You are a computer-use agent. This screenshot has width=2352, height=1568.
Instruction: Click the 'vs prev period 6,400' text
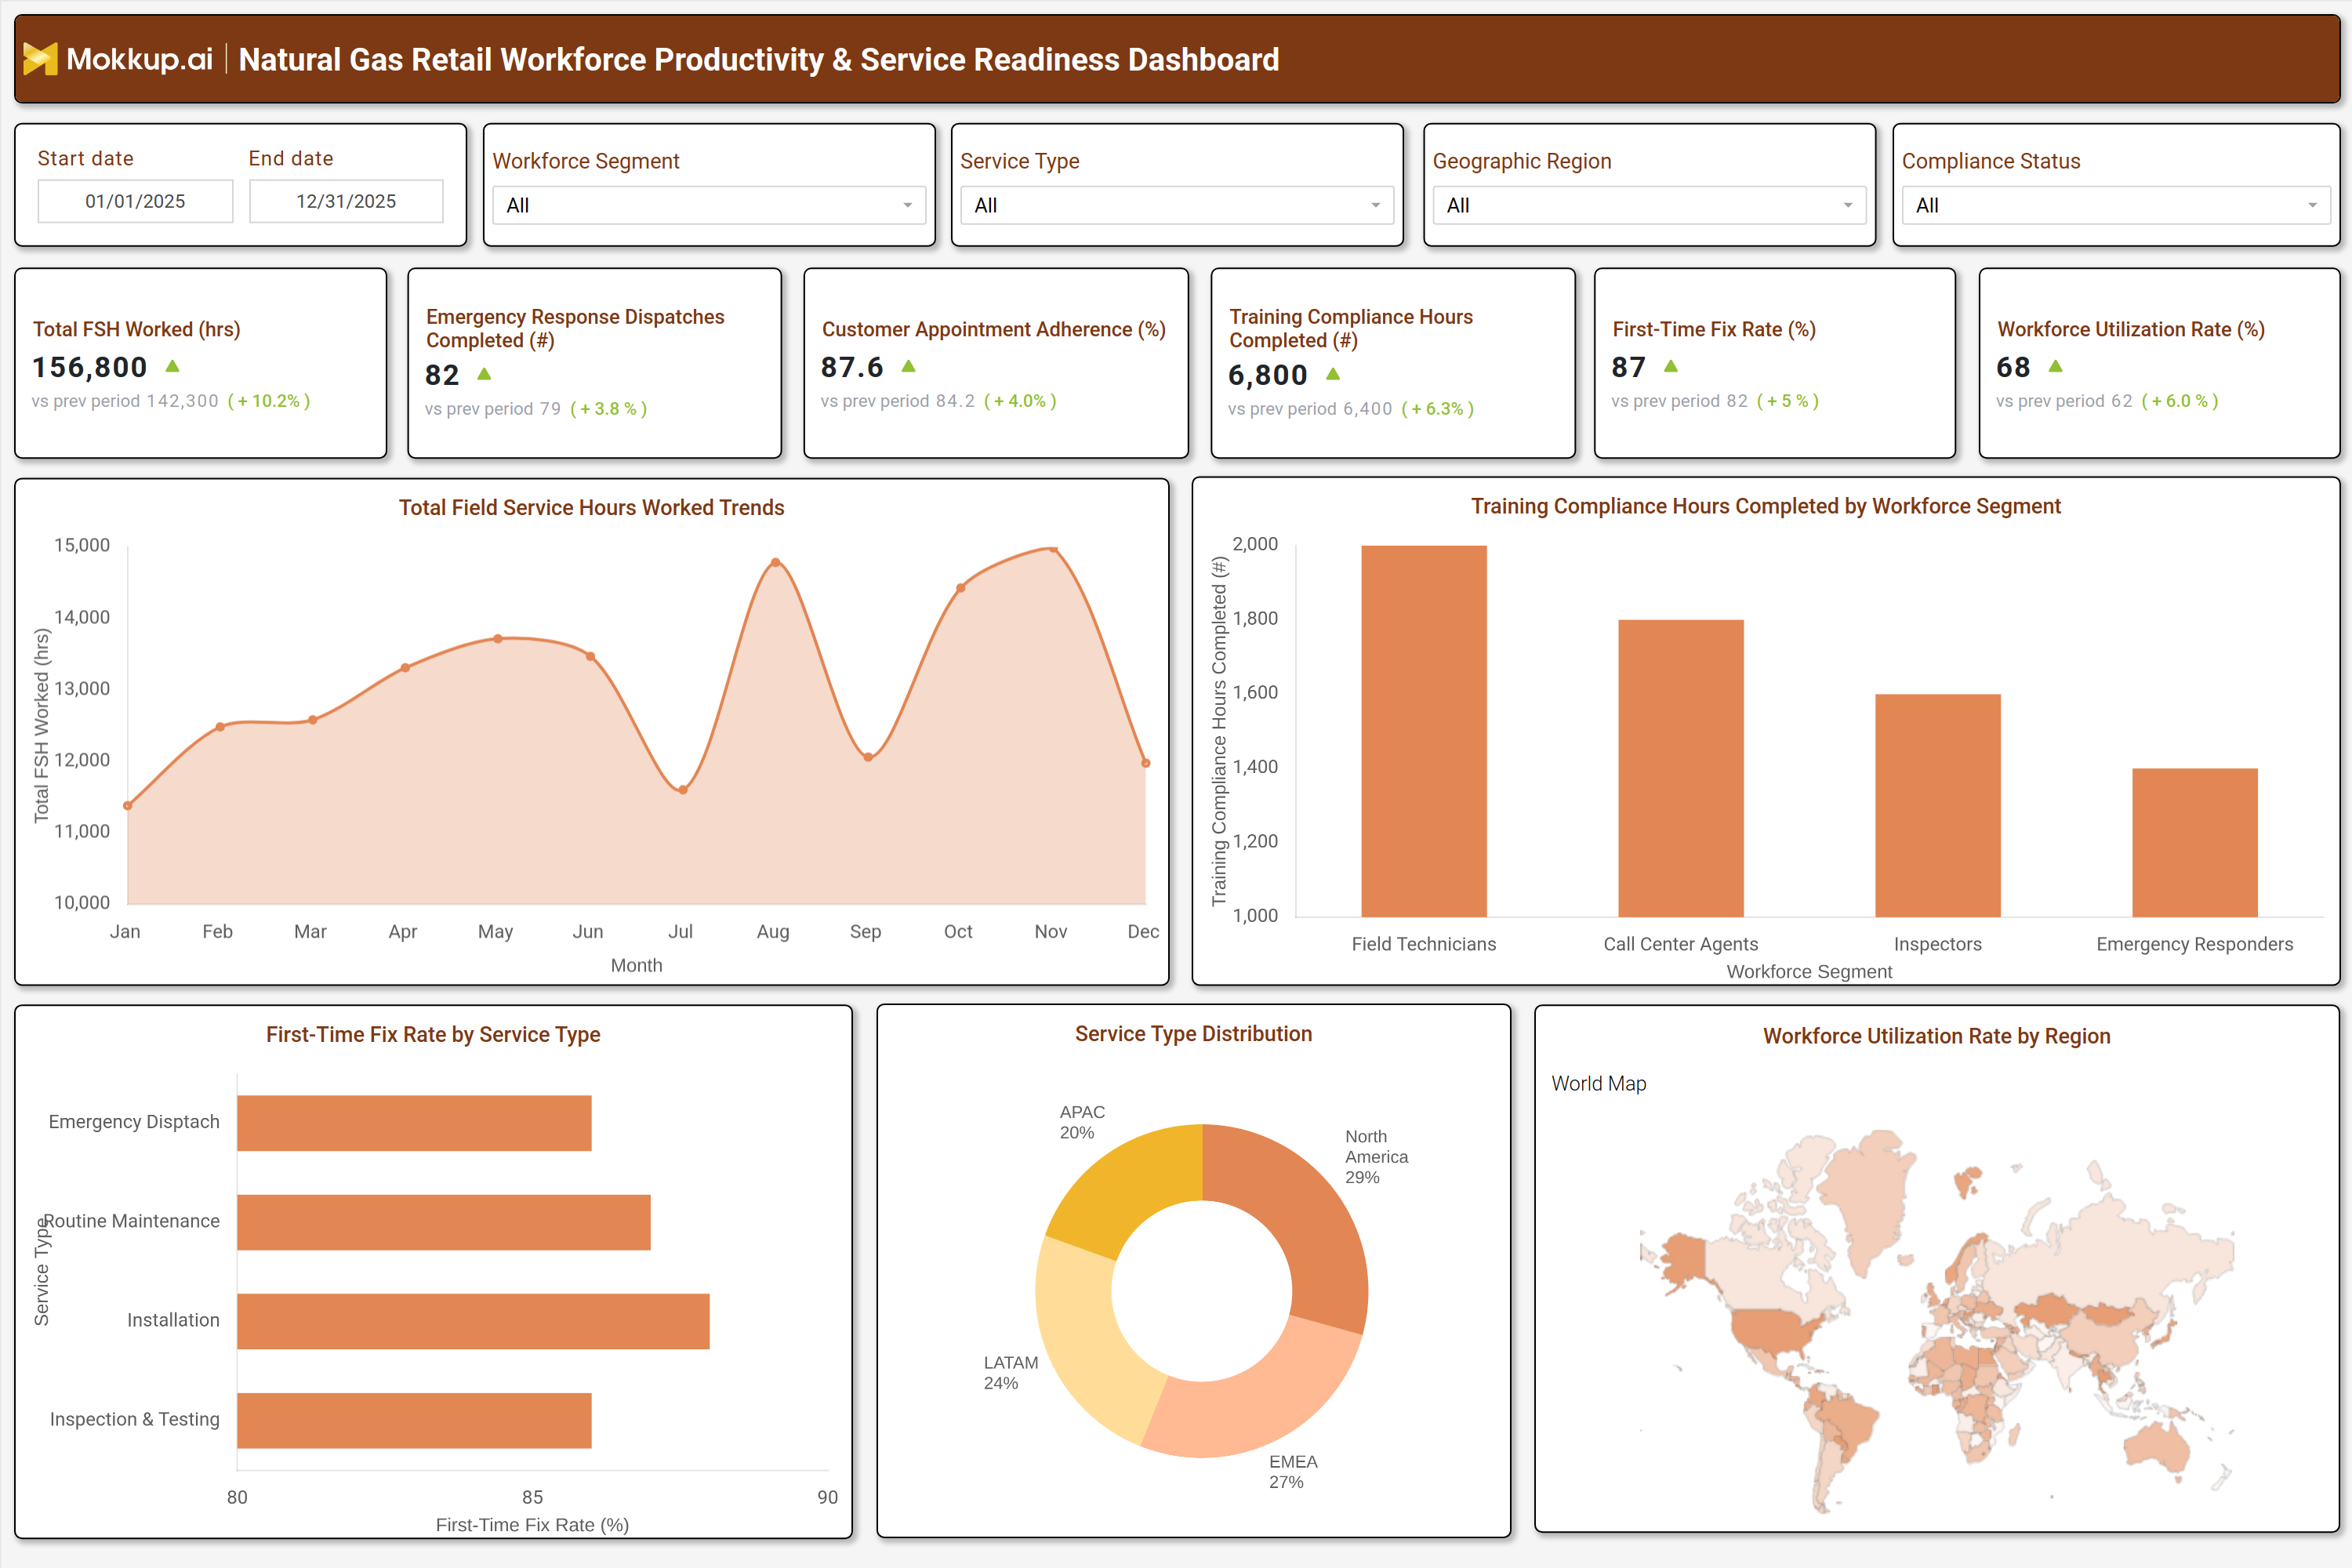pyautogui.click(x=1310, y=409)
